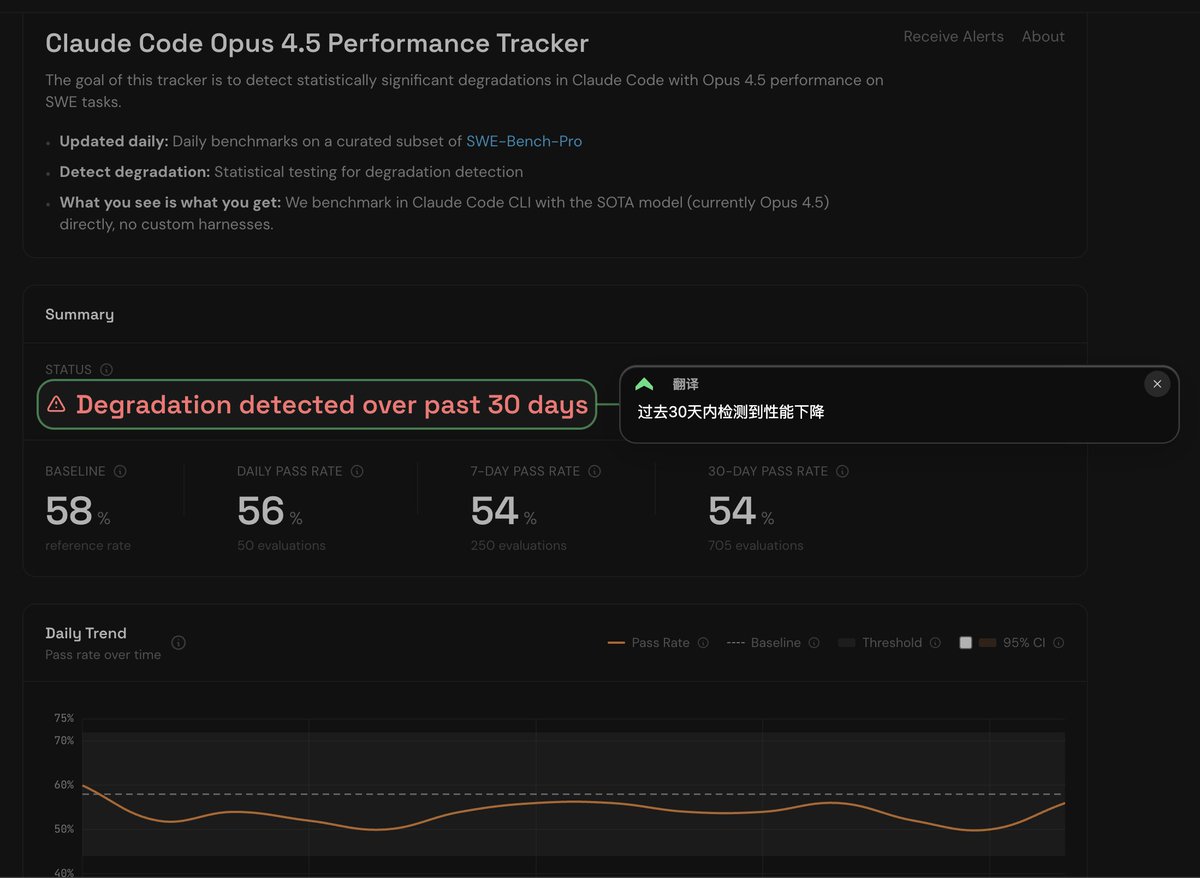Click the info icon next to Daily Trend
The width and height of the screenshot is (1200, 878).
pyautogui.click(x=178, y=643)
